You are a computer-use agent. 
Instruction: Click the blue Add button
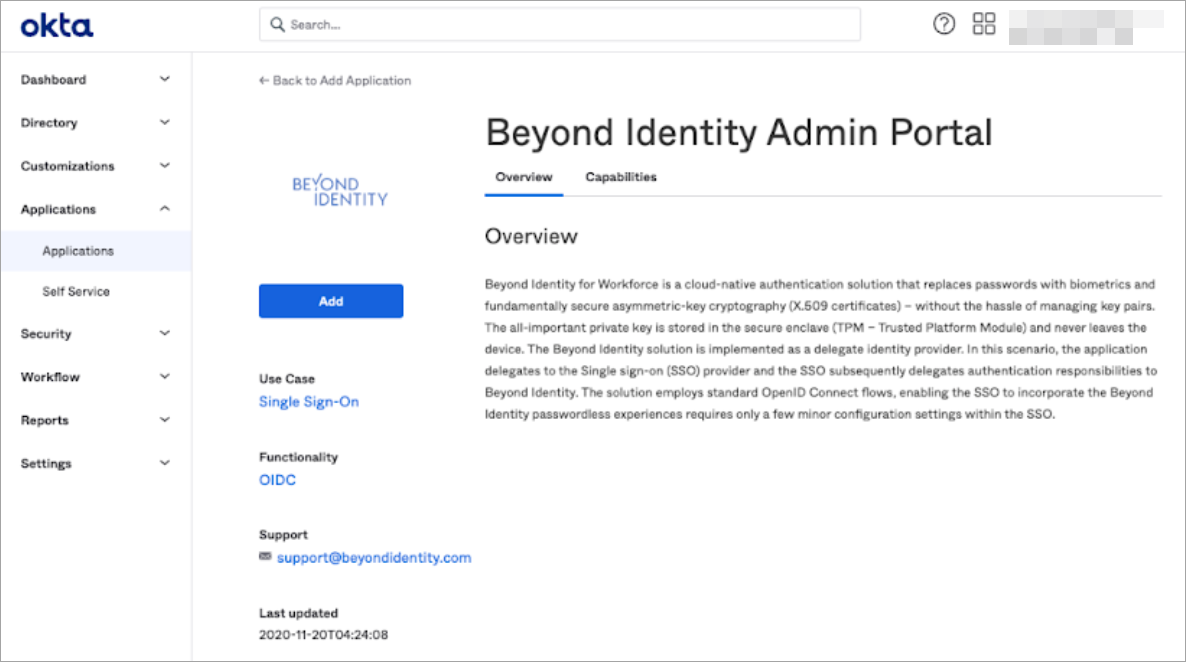pyautogui.click(x=331, y=300)
